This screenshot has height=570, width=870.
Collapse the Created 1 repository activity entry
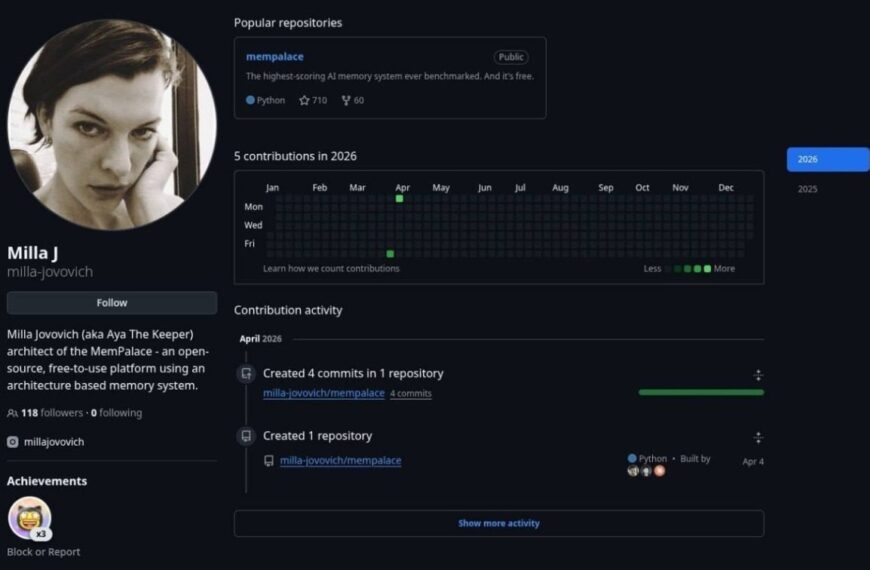pyautogui.click(x=758, y=438)
